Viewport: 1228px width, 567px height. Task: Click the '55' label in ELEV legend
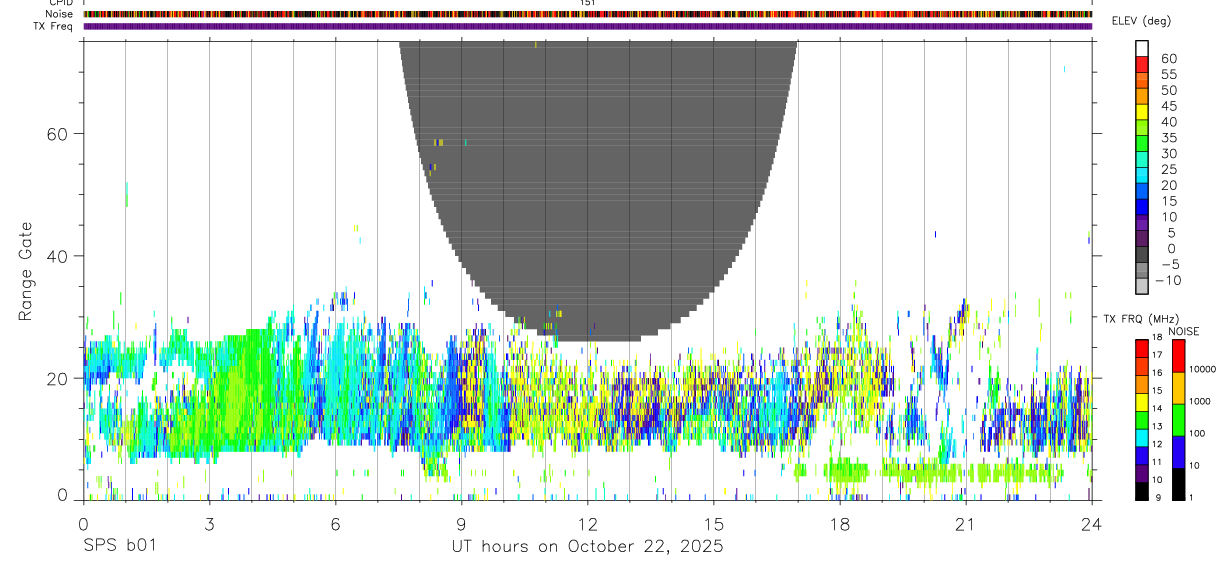click(x=1168, y=74)
